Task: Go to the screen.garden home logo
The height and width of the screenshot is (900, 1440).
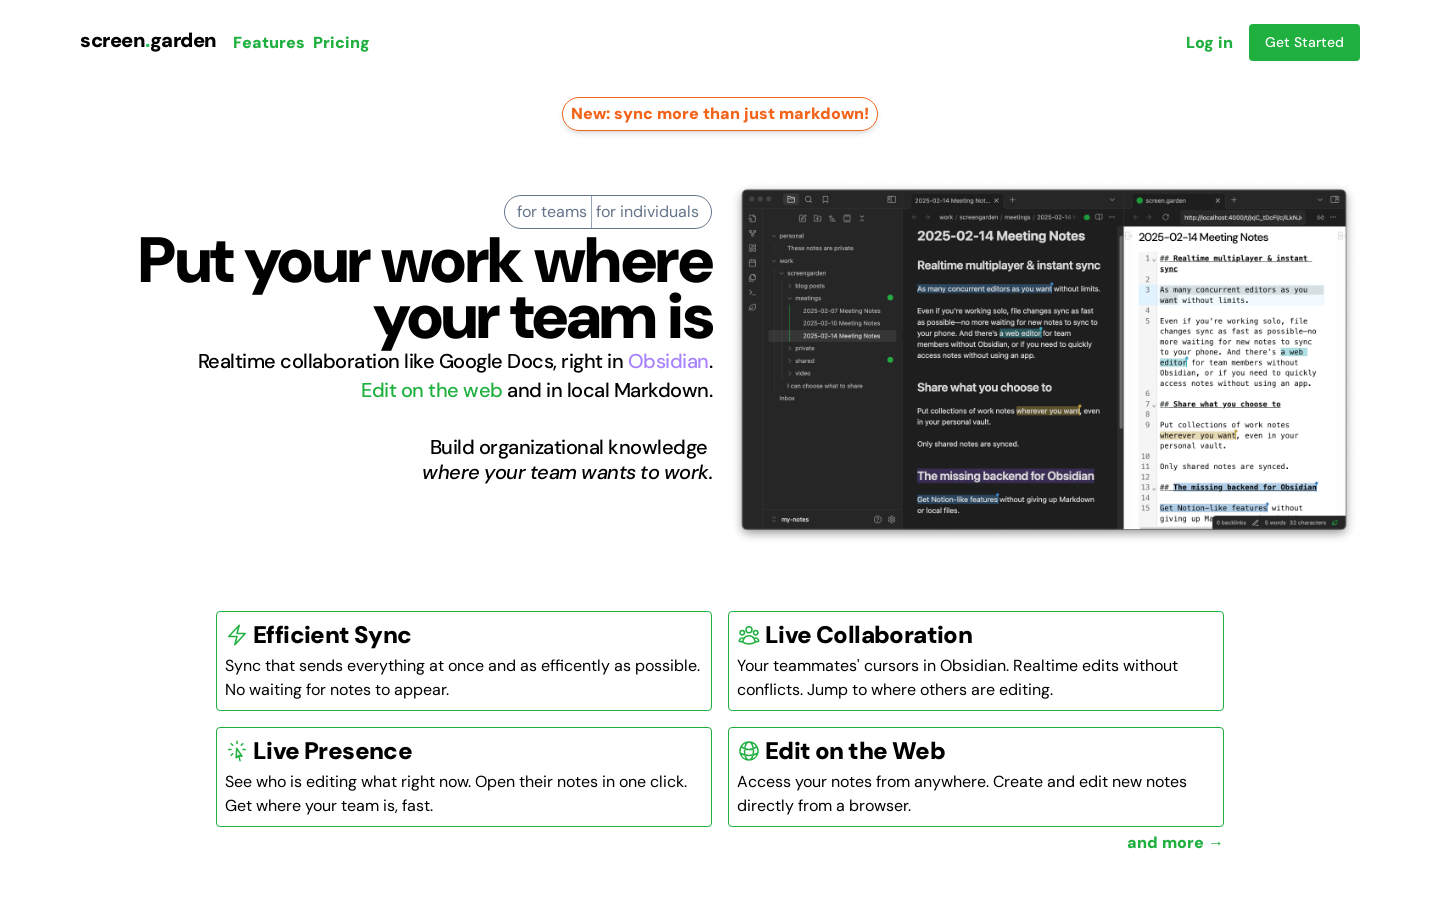Action: point(148,42)
